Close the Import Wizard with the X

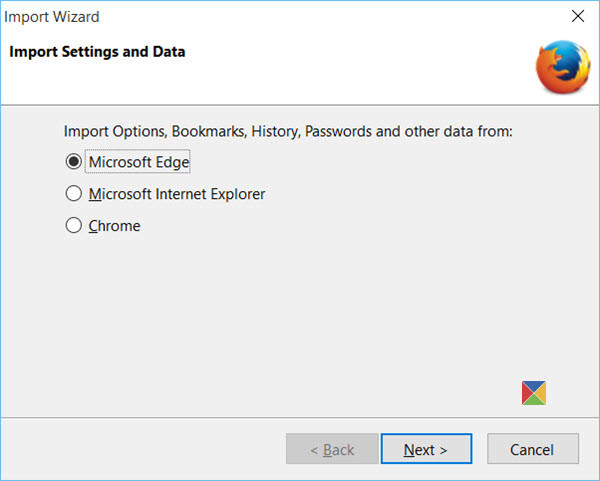coord(578,16)
